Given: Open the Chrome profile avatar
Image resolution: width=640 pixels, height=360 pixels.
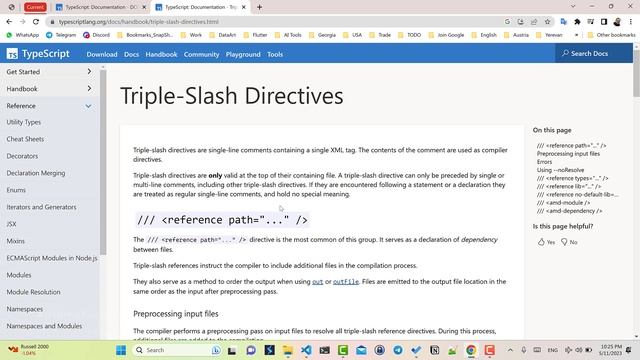Looking at the screenshot, I should tap(617, 22).
